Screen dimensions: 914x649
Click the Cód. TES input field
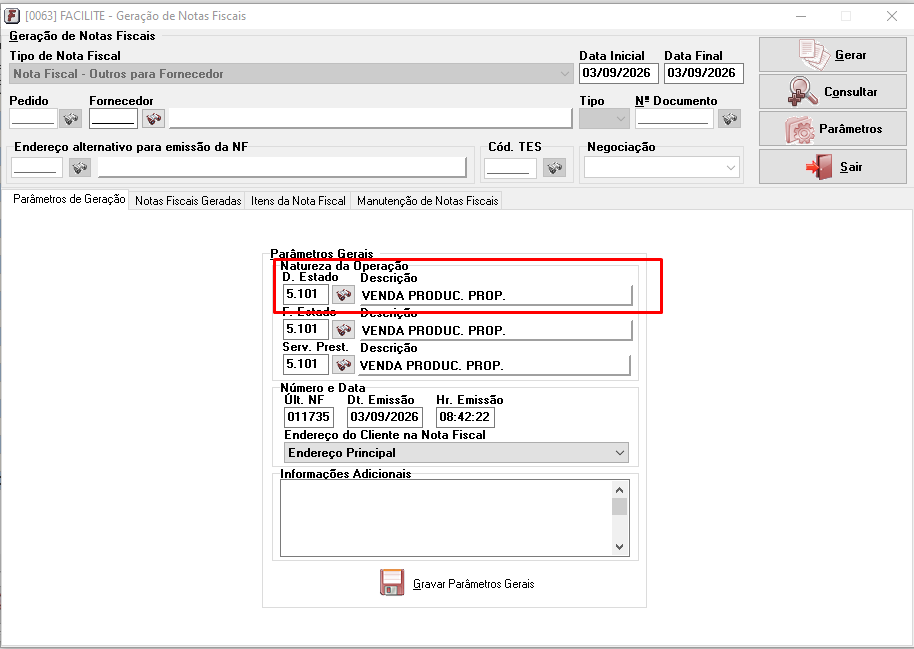coord(511,168)
